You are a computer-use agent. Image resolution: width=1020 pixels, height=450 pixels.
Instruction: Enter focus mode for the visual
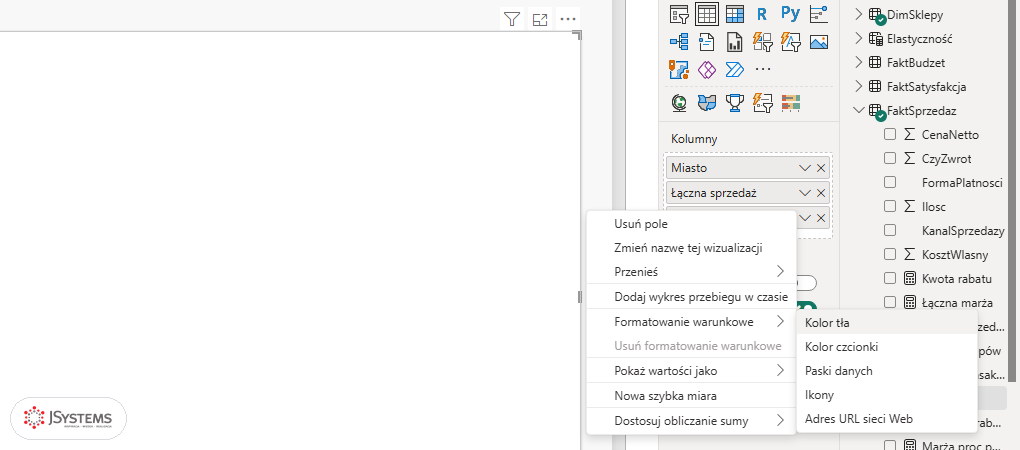point(540,20)
